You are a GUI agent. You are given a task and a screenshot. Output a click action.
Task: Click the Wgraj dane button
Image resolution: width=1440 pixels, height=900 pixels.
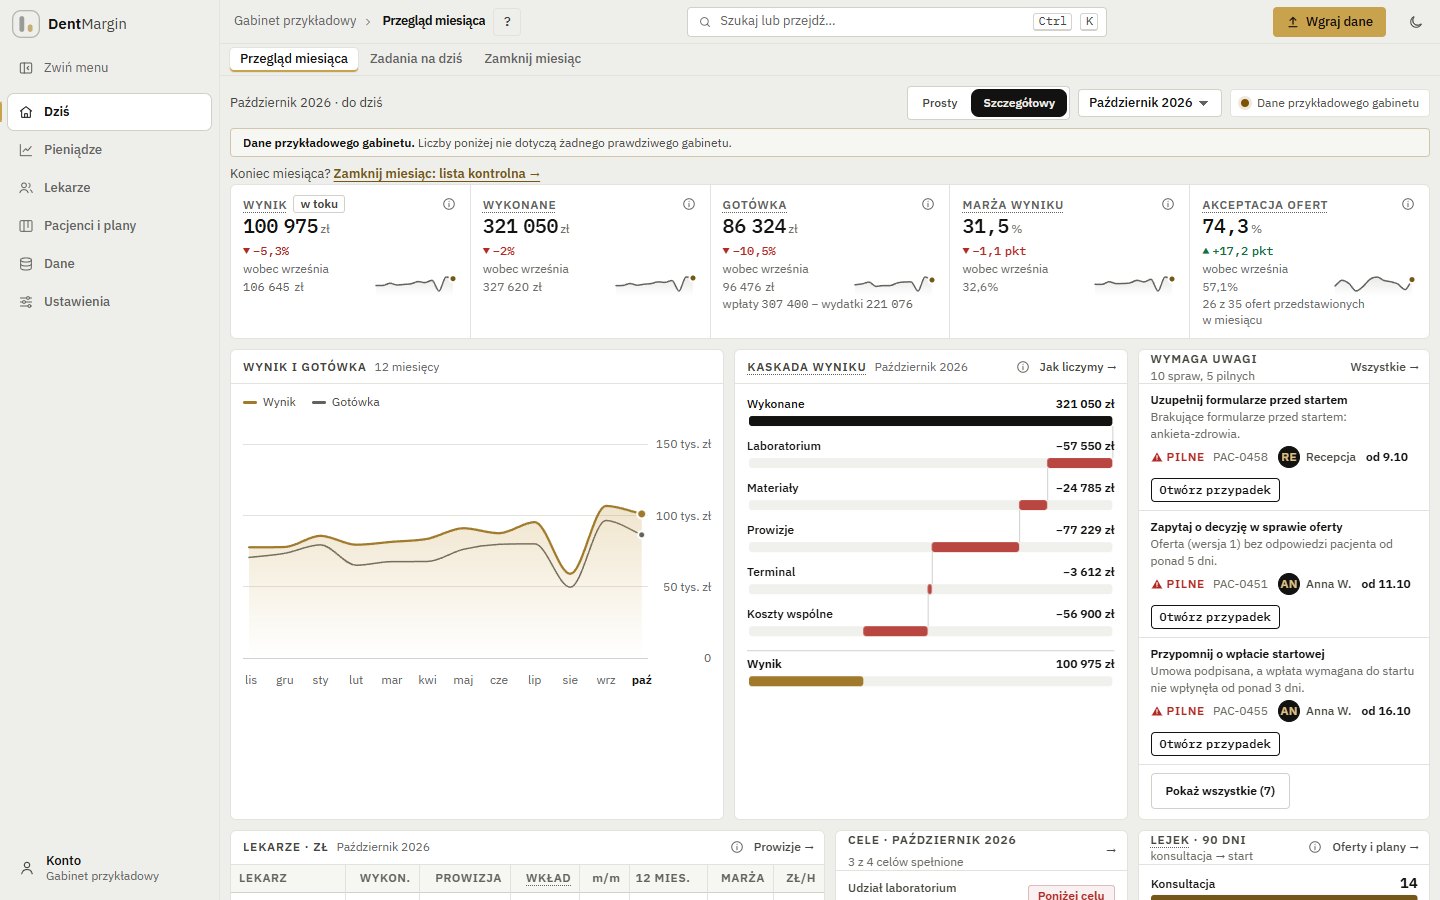pos(1329,22)
